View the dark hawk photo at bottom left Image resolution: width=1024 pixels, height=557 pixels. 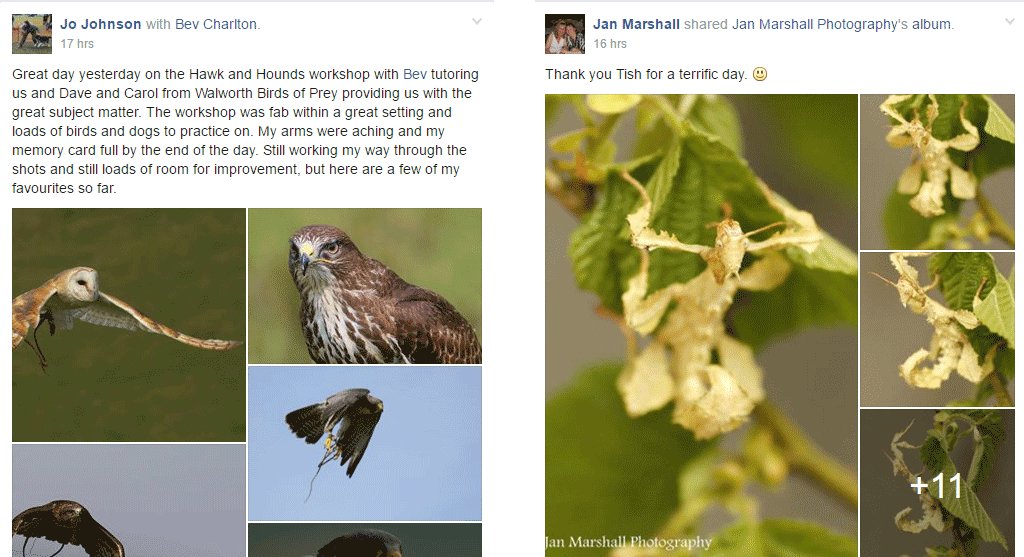[129, 500]
